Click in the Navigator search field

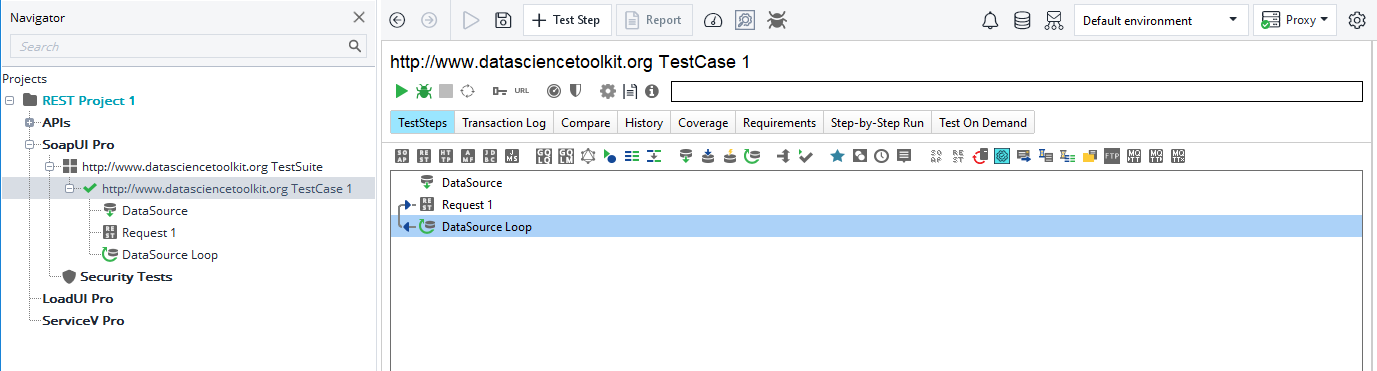pos(188,46)
